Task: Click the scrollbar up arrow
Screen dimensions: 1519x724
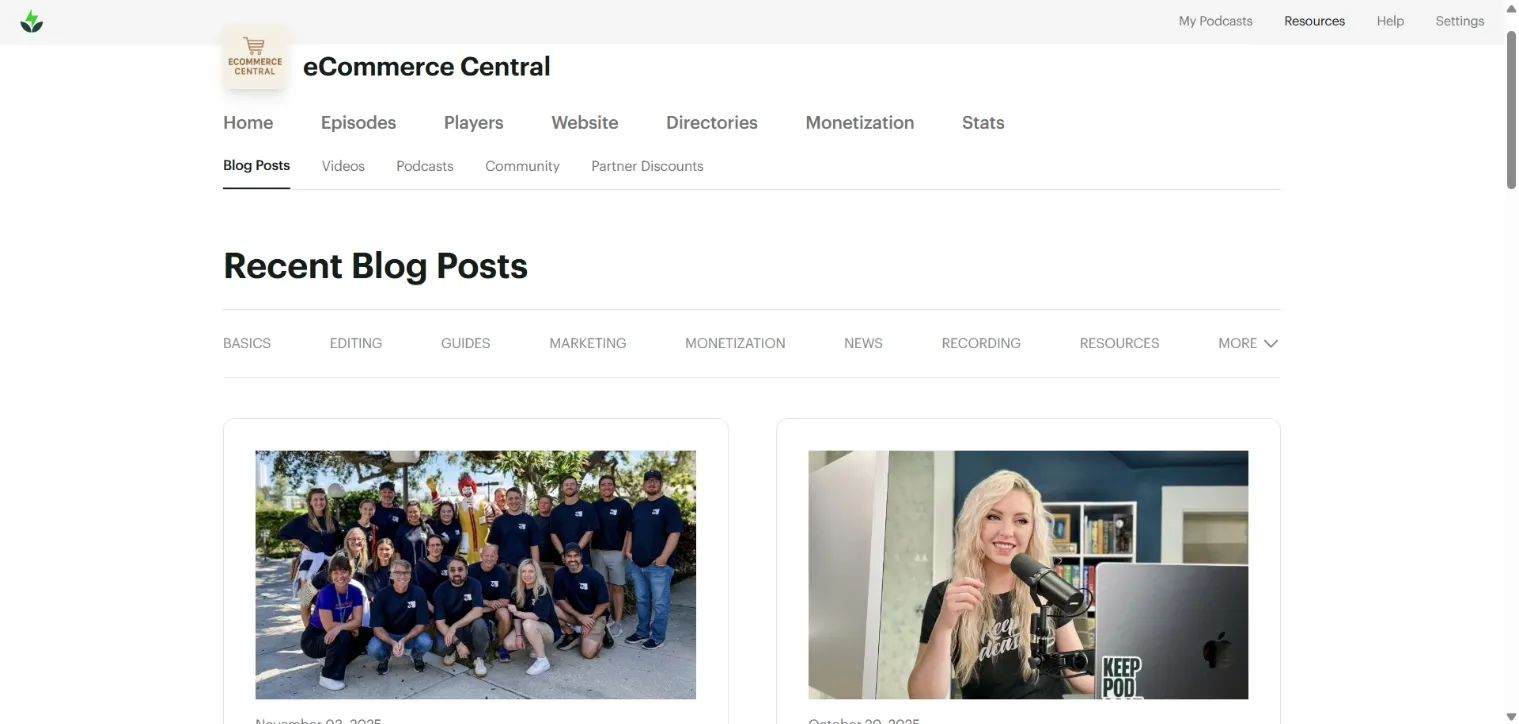Action: point(1511,7)
